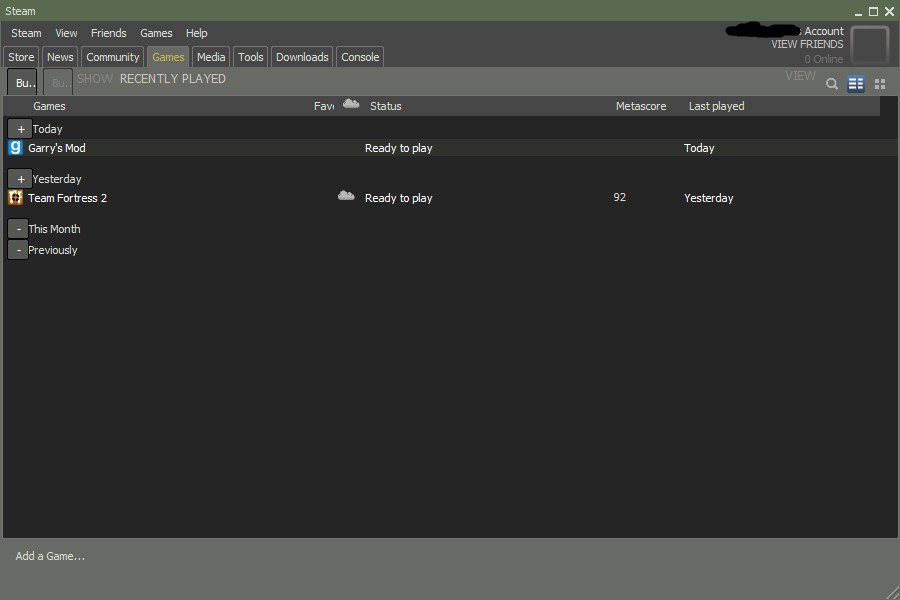Click Garry's Mod Ready to play status
The width and height of the screenshot is (900, 600).
click(x=398, y=148)
